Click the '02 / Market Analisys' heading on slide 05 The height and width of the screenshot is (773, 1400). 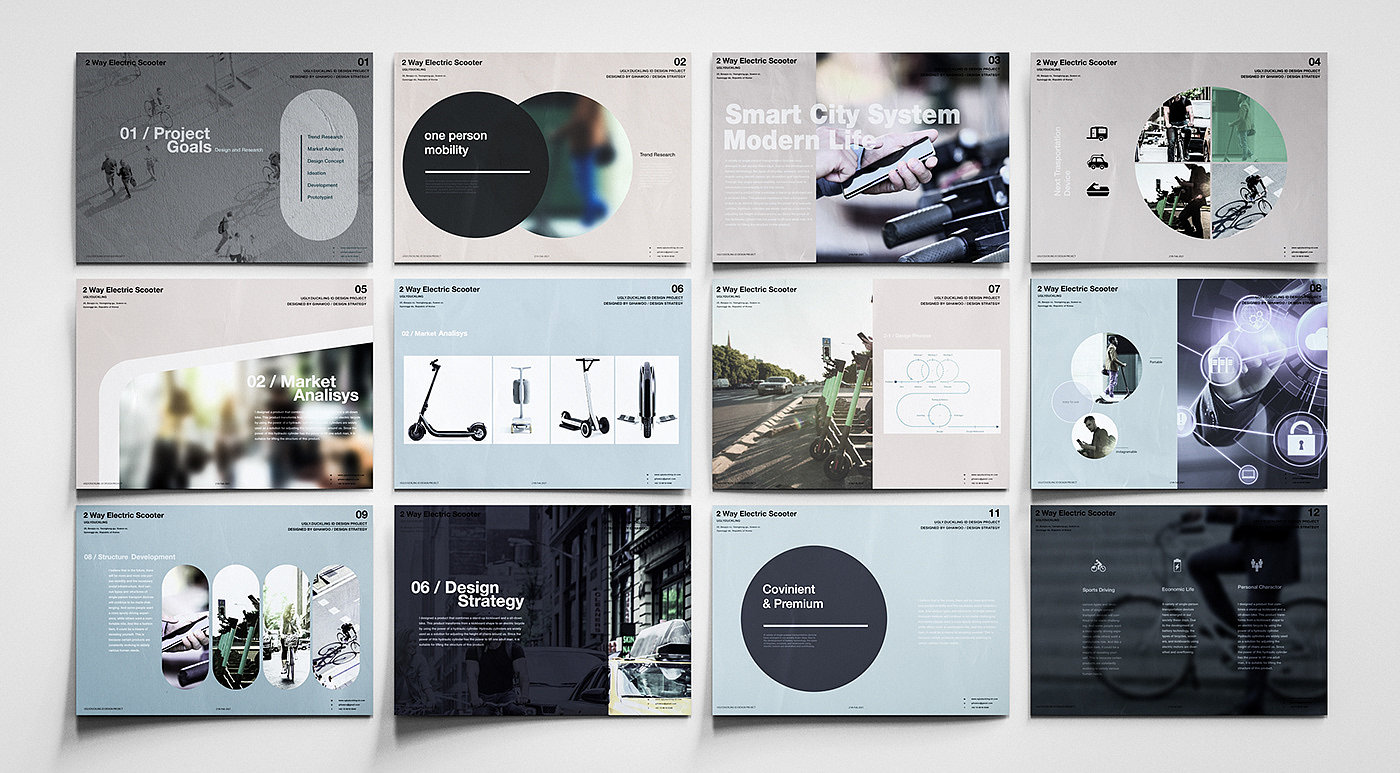tap(303, 388)
